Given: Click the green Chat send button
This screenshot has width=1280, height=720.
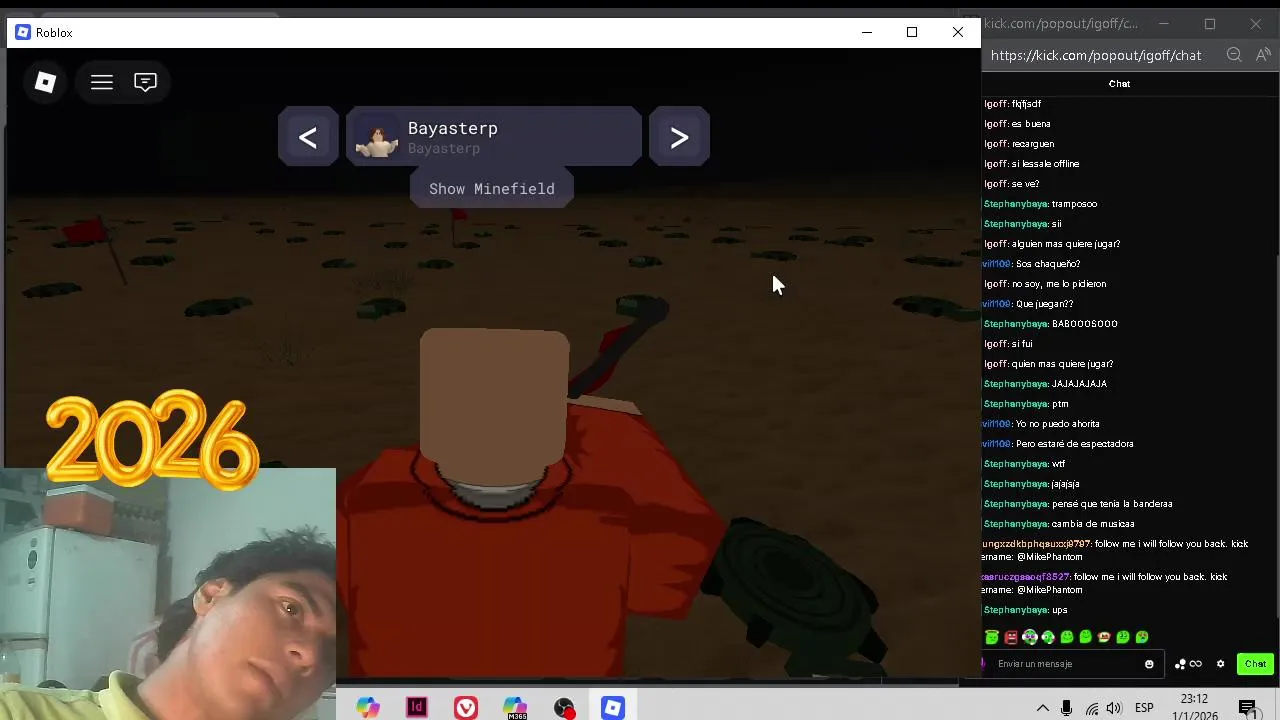Looking at the screenshot, I should 1255,664.
